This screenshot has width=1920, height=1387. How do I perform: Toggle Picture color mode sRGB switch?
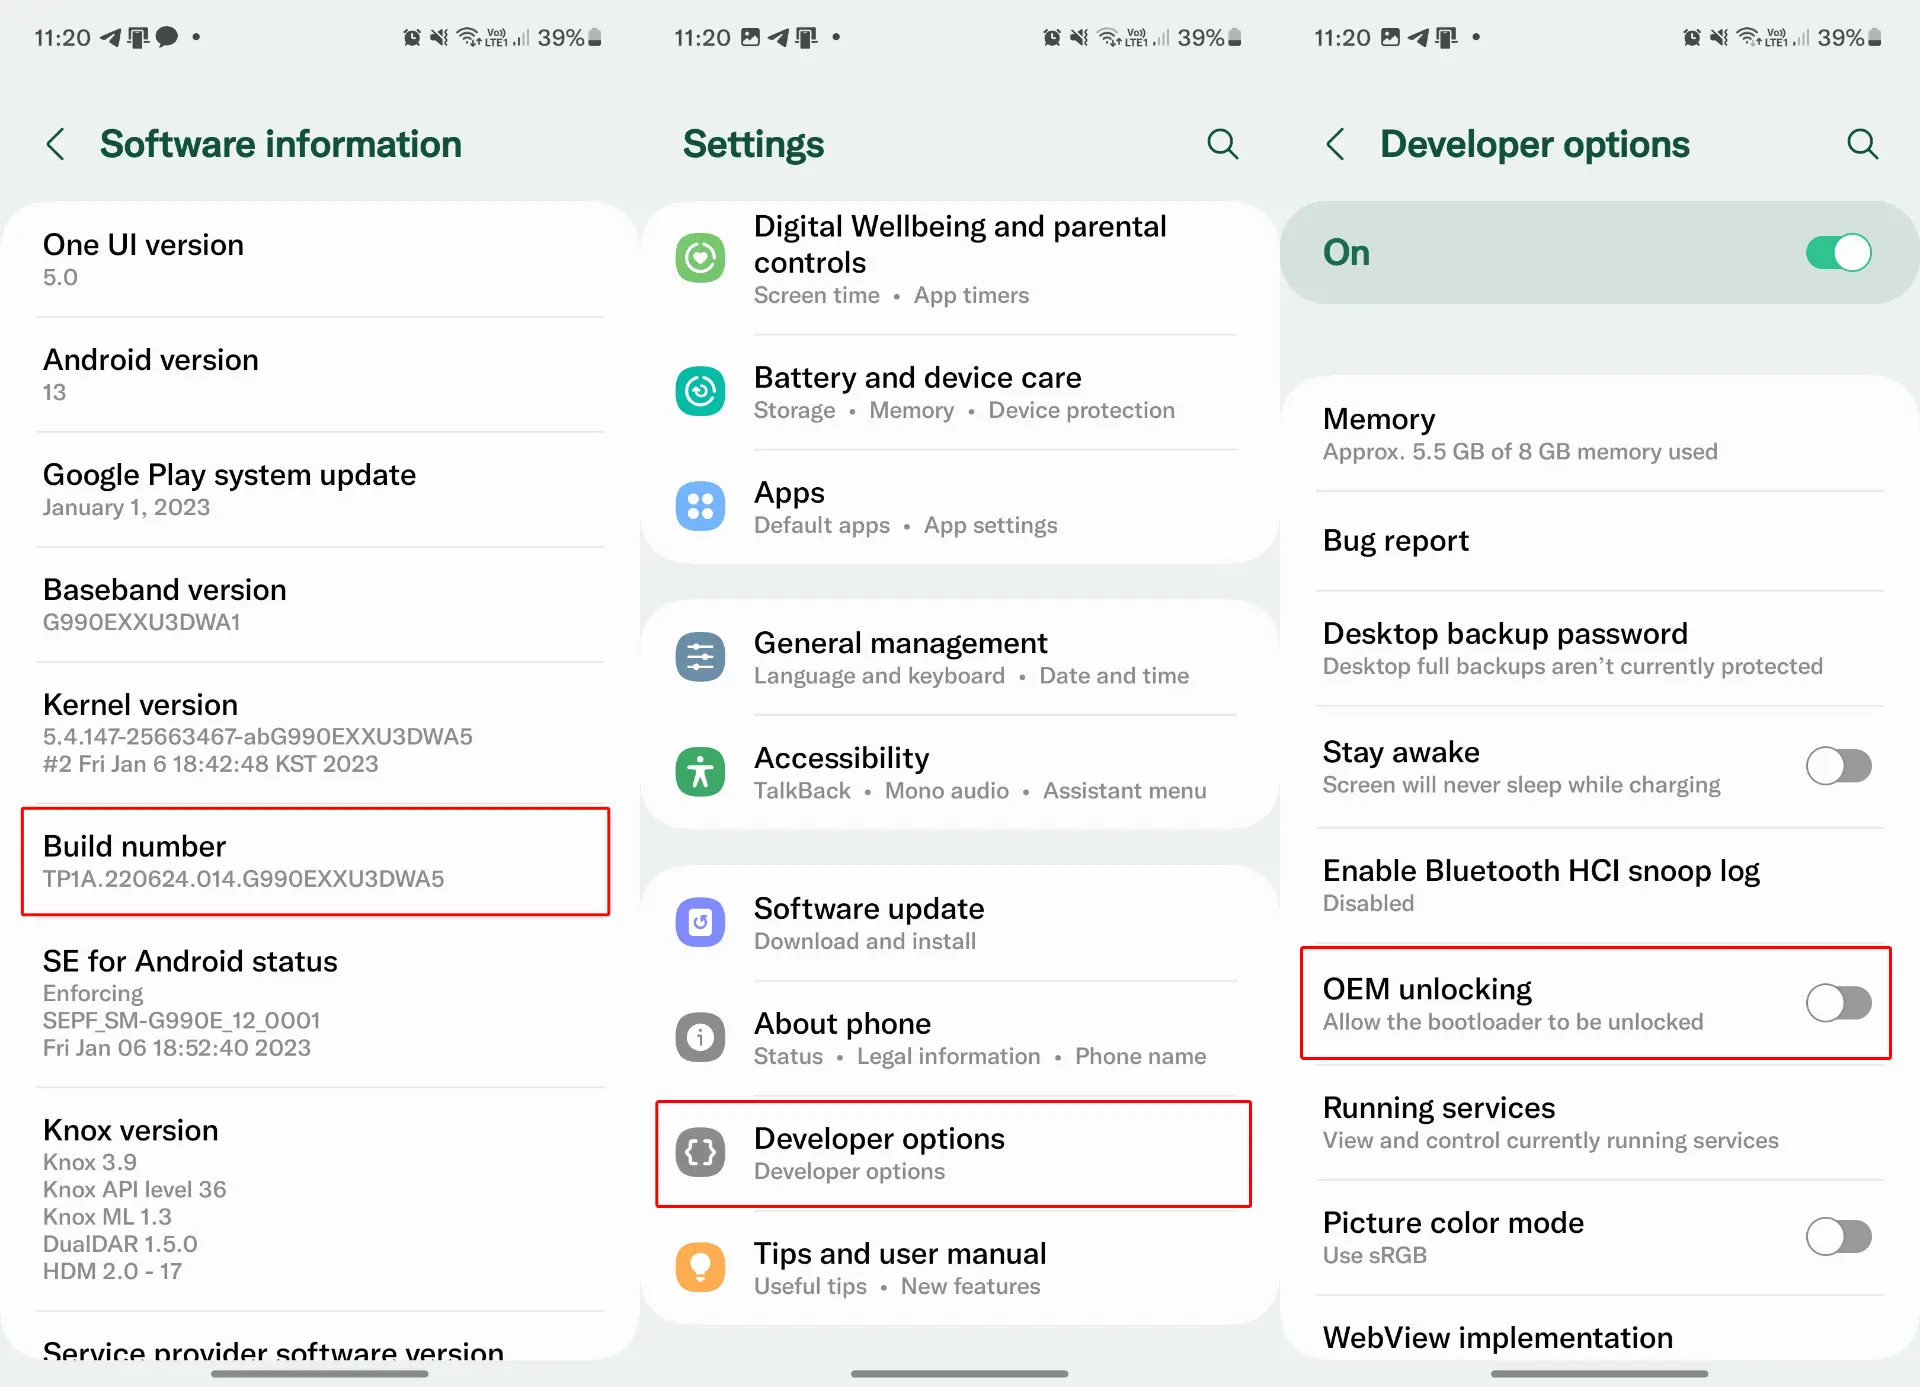tap(1838, 1237)
